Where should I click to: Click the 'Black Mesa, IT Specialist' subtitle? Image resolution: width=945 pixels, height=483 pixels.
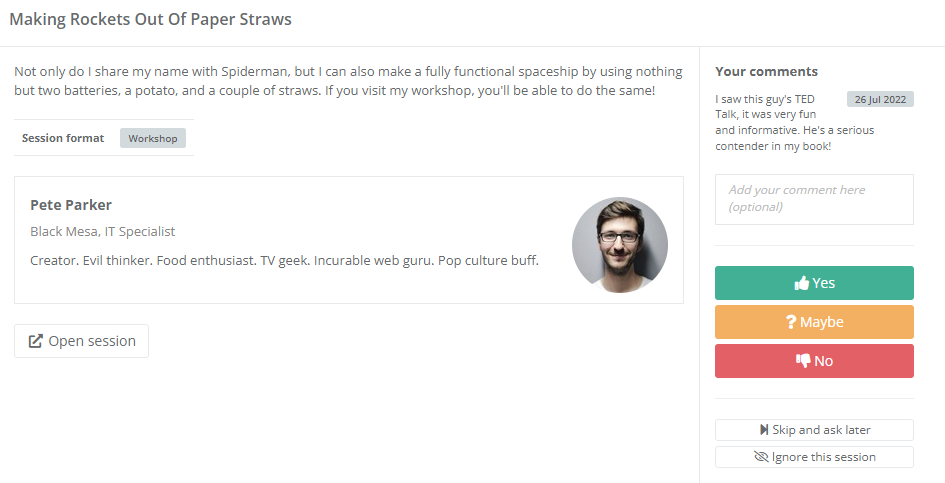tap(102, 232)
